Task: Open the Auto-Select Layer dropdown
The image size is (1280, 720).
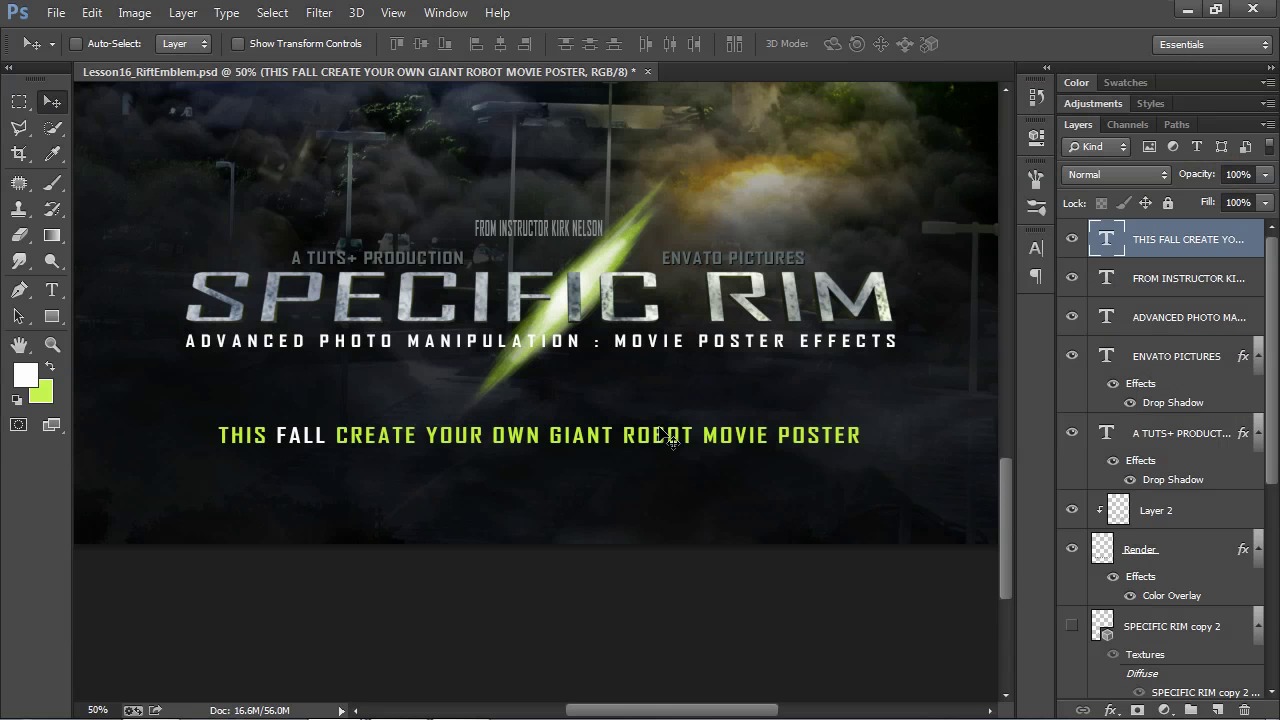Action: 185,44
